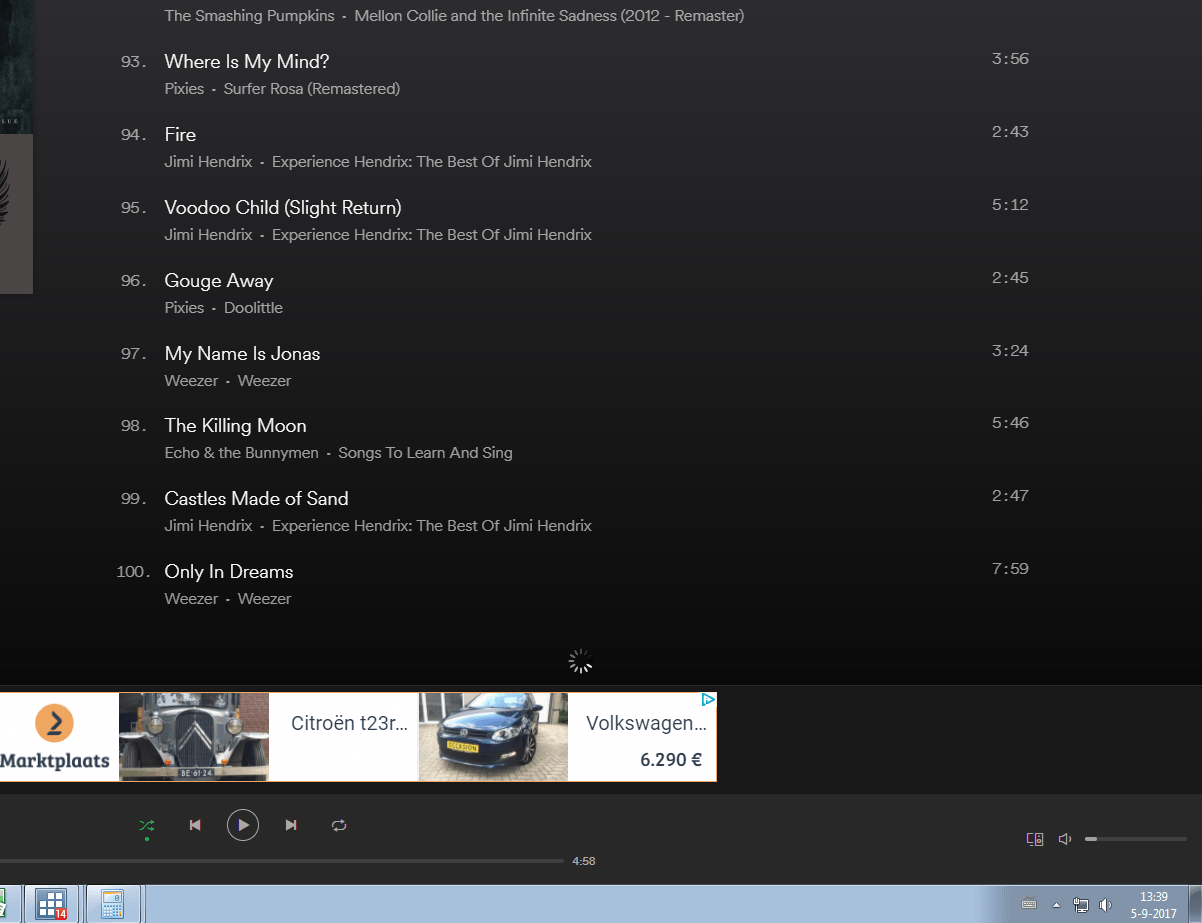Toggle shuffle playback

coord(147,825)
